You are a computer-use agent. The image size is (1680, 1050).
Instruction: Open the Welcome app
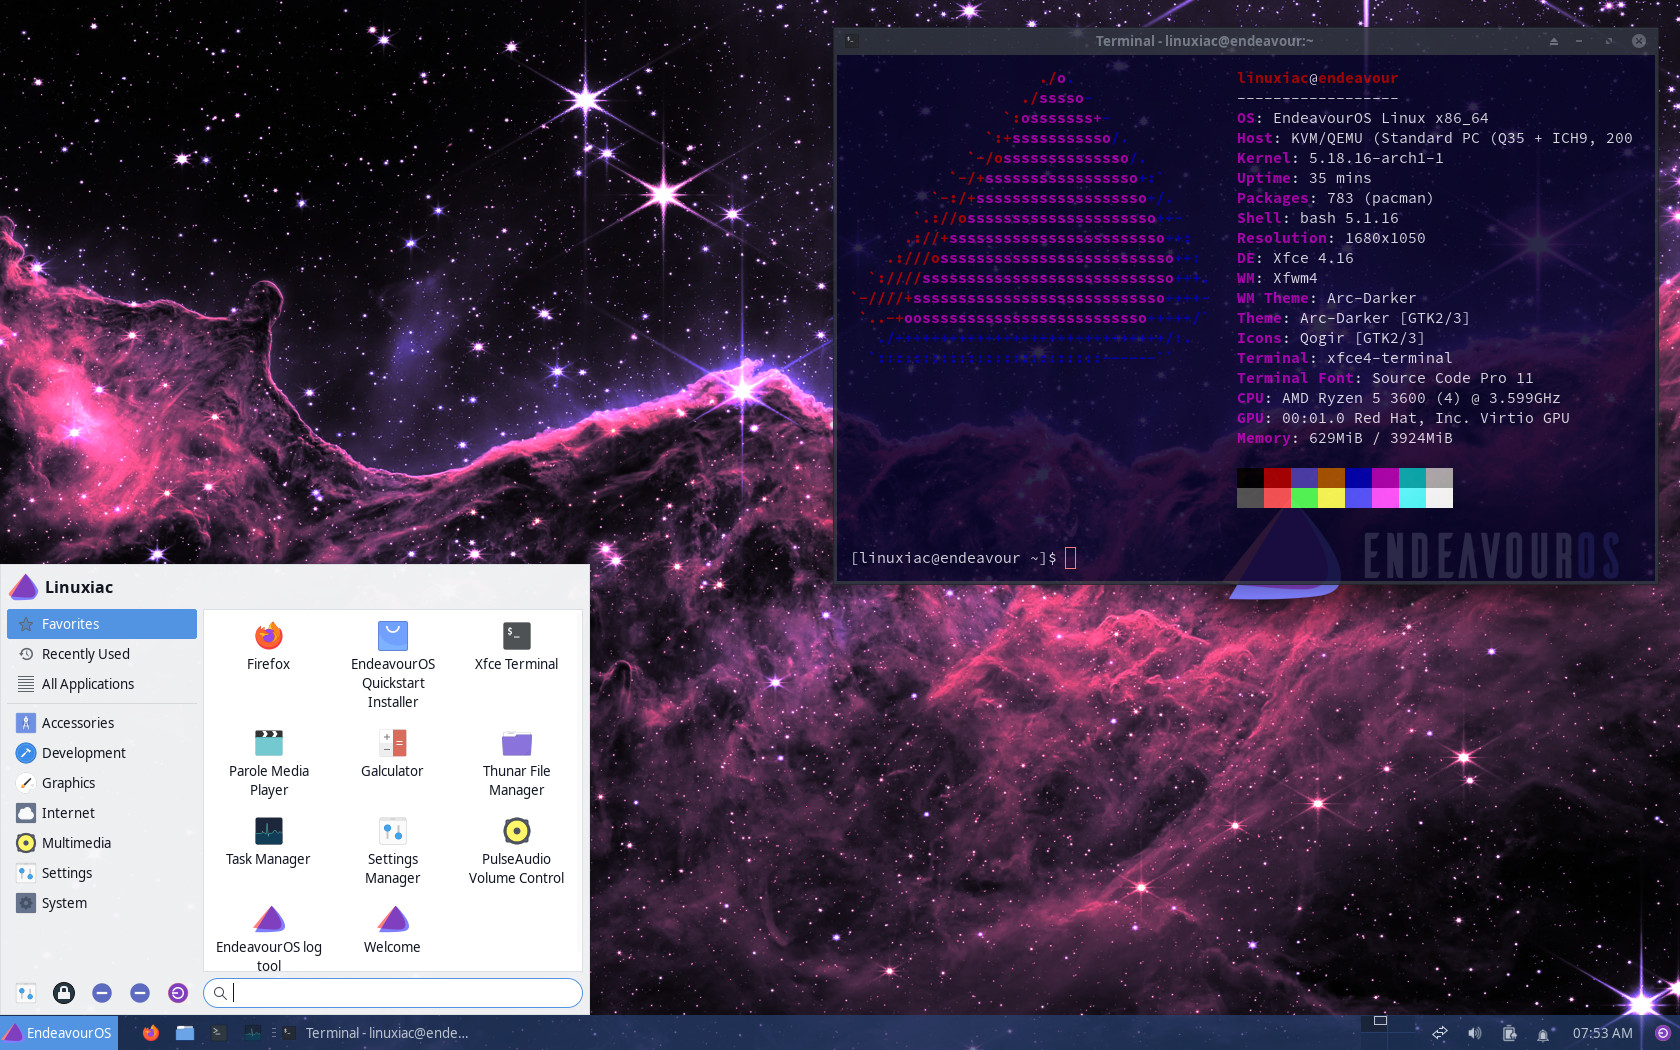point(392,929)
